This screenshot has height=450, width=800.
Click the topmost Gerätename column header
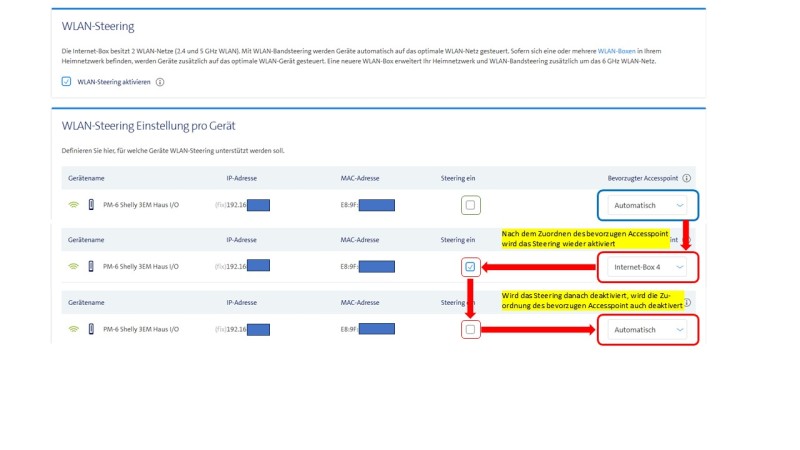pyautogui.click(x=84, y=179)
